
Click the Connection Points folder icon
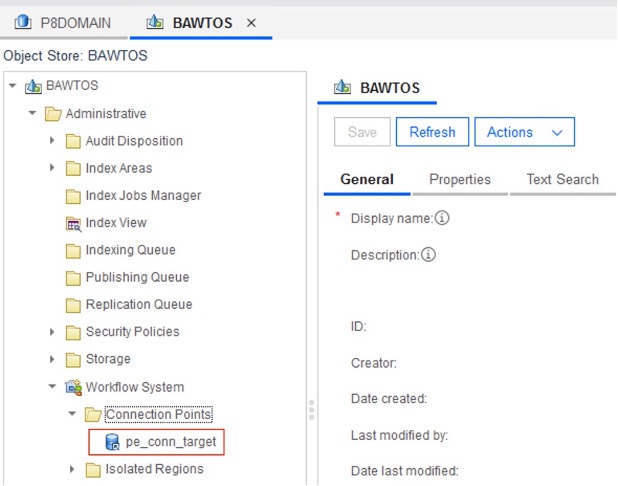tap(93, 414)
